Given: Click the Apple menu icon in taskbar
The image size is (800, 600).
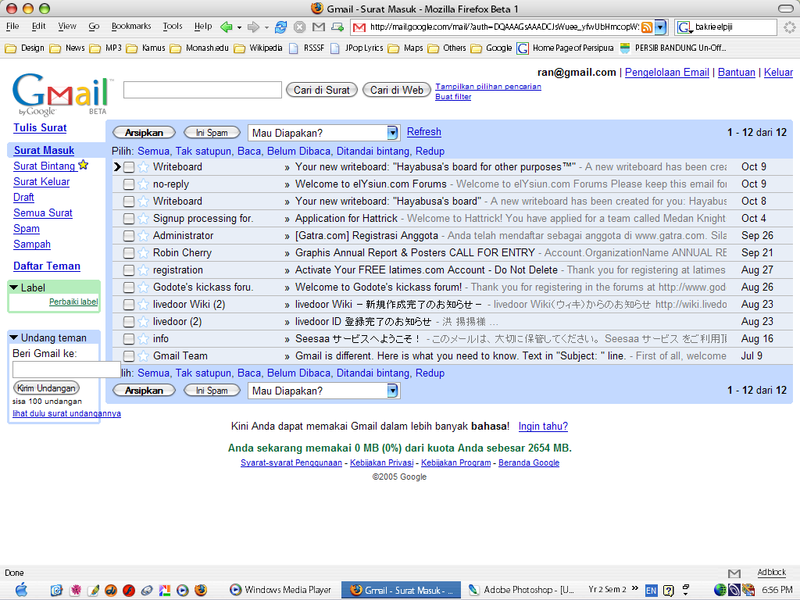Looking at the screenshot, I should point(20,590).
